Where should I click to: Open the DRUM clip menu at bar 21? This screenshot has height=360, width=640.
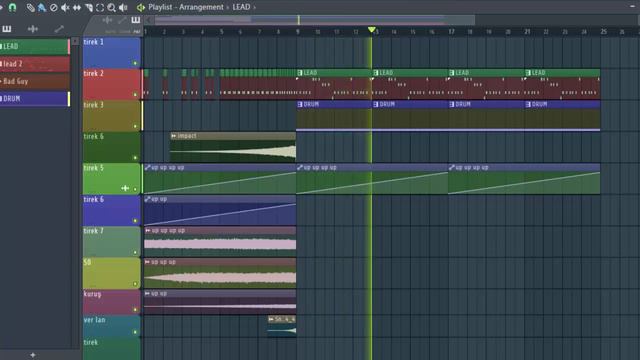point(528,104)
